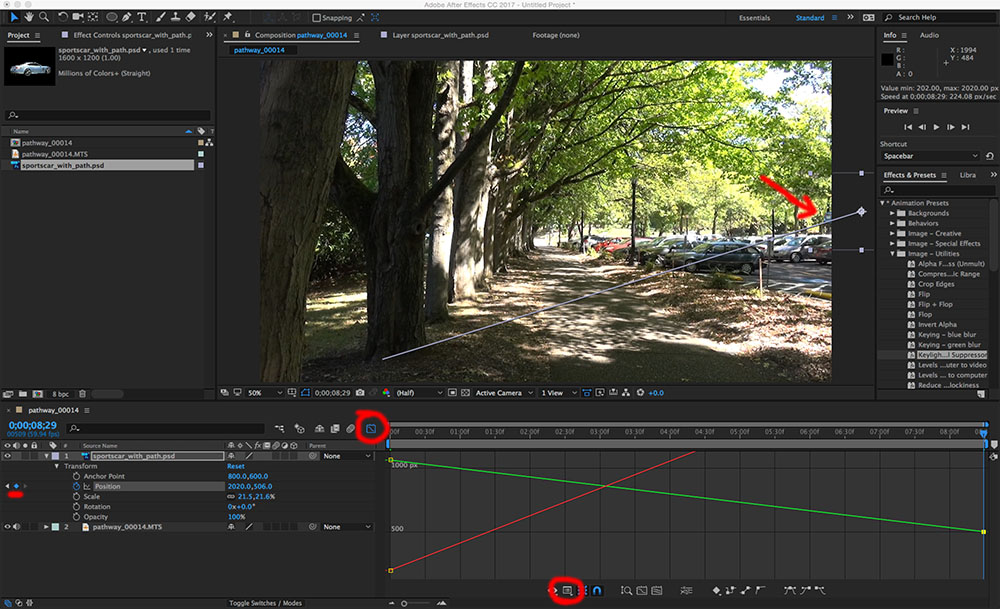Viewport: 1000px width, 609px height.
Task: Open the Graph Editor toggle button
Action: [370, 428]
